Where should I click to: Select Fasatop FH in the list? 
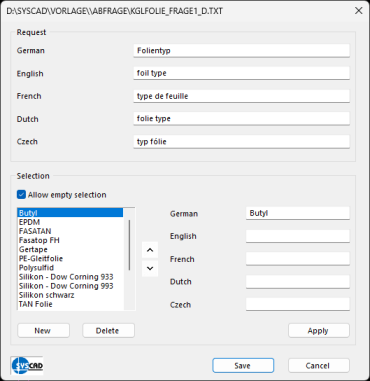point(70,240)
